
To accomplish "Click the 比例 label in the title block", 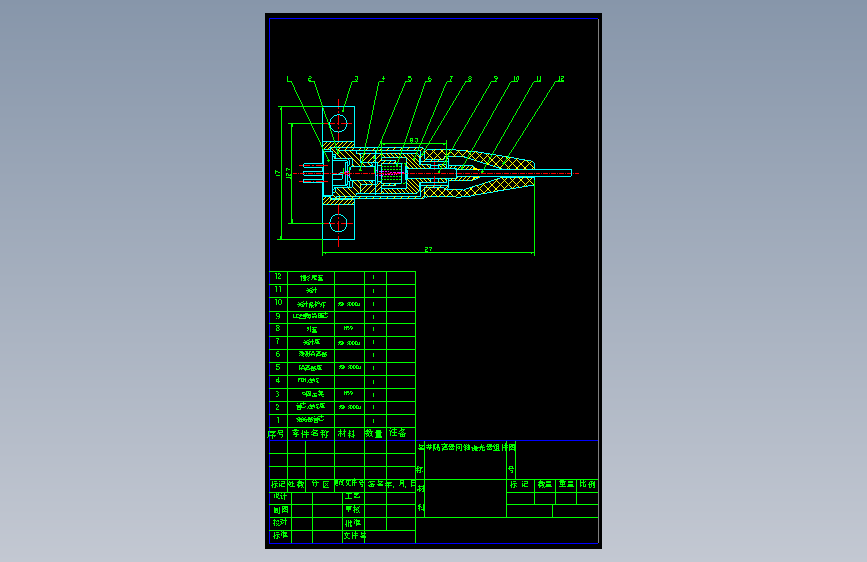I will [588, 484].
